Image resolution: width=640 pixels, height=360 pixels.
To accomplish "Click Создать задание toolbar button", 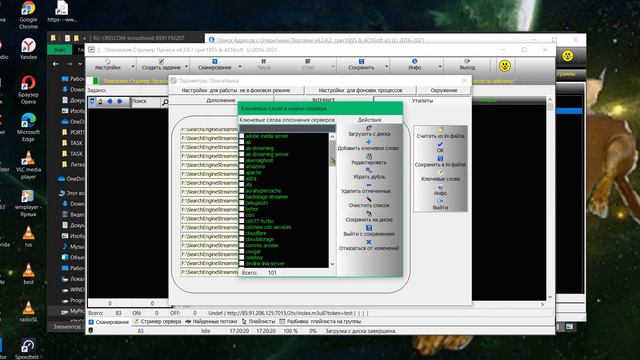I will pos(161,64).
